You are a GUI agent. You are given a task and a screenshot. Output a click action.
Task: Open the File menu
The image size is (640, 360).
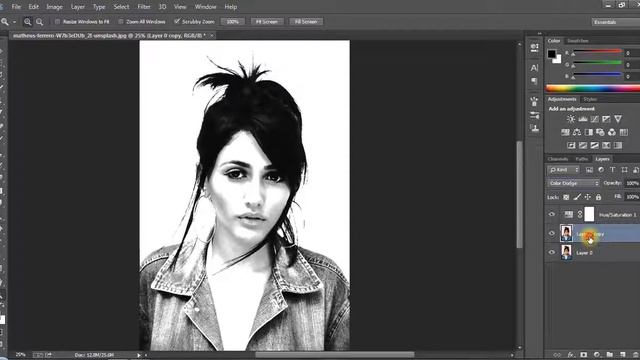[x=16, y=7]
